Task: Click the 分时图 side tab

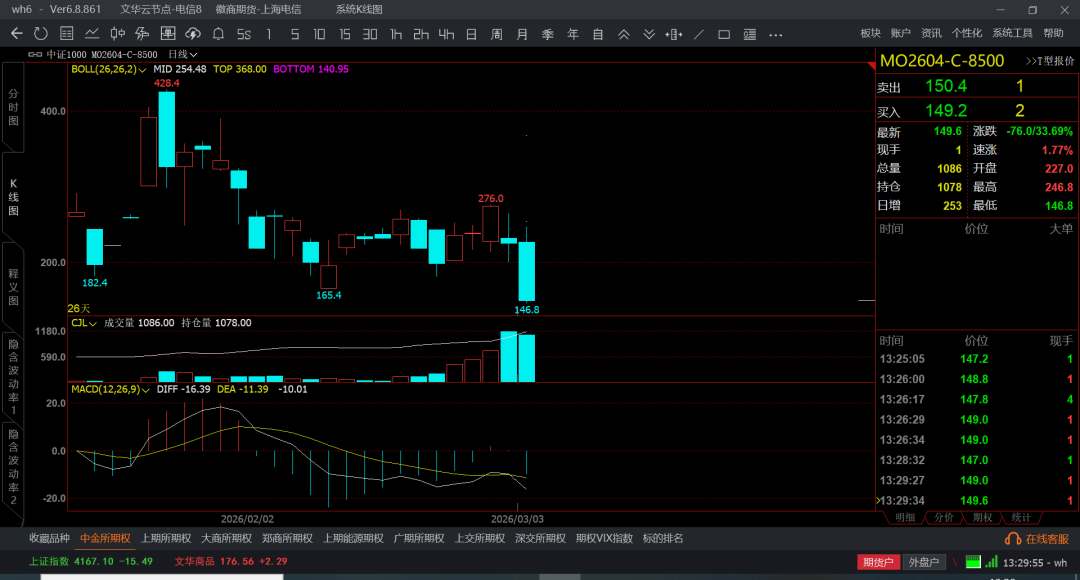Action: [13, 107]
